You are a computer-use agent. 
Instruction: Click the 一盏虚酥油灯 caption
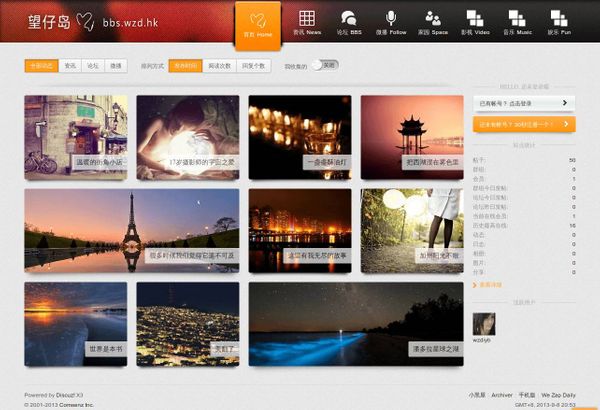click(x=327, y=162)
